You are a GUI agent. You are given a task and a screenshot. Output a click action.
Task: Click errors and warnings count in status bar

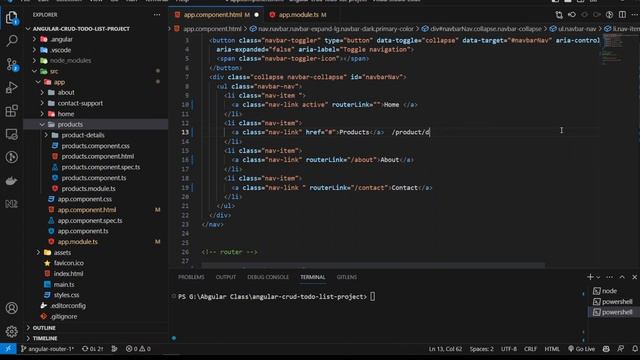click(x=138, y=349)
